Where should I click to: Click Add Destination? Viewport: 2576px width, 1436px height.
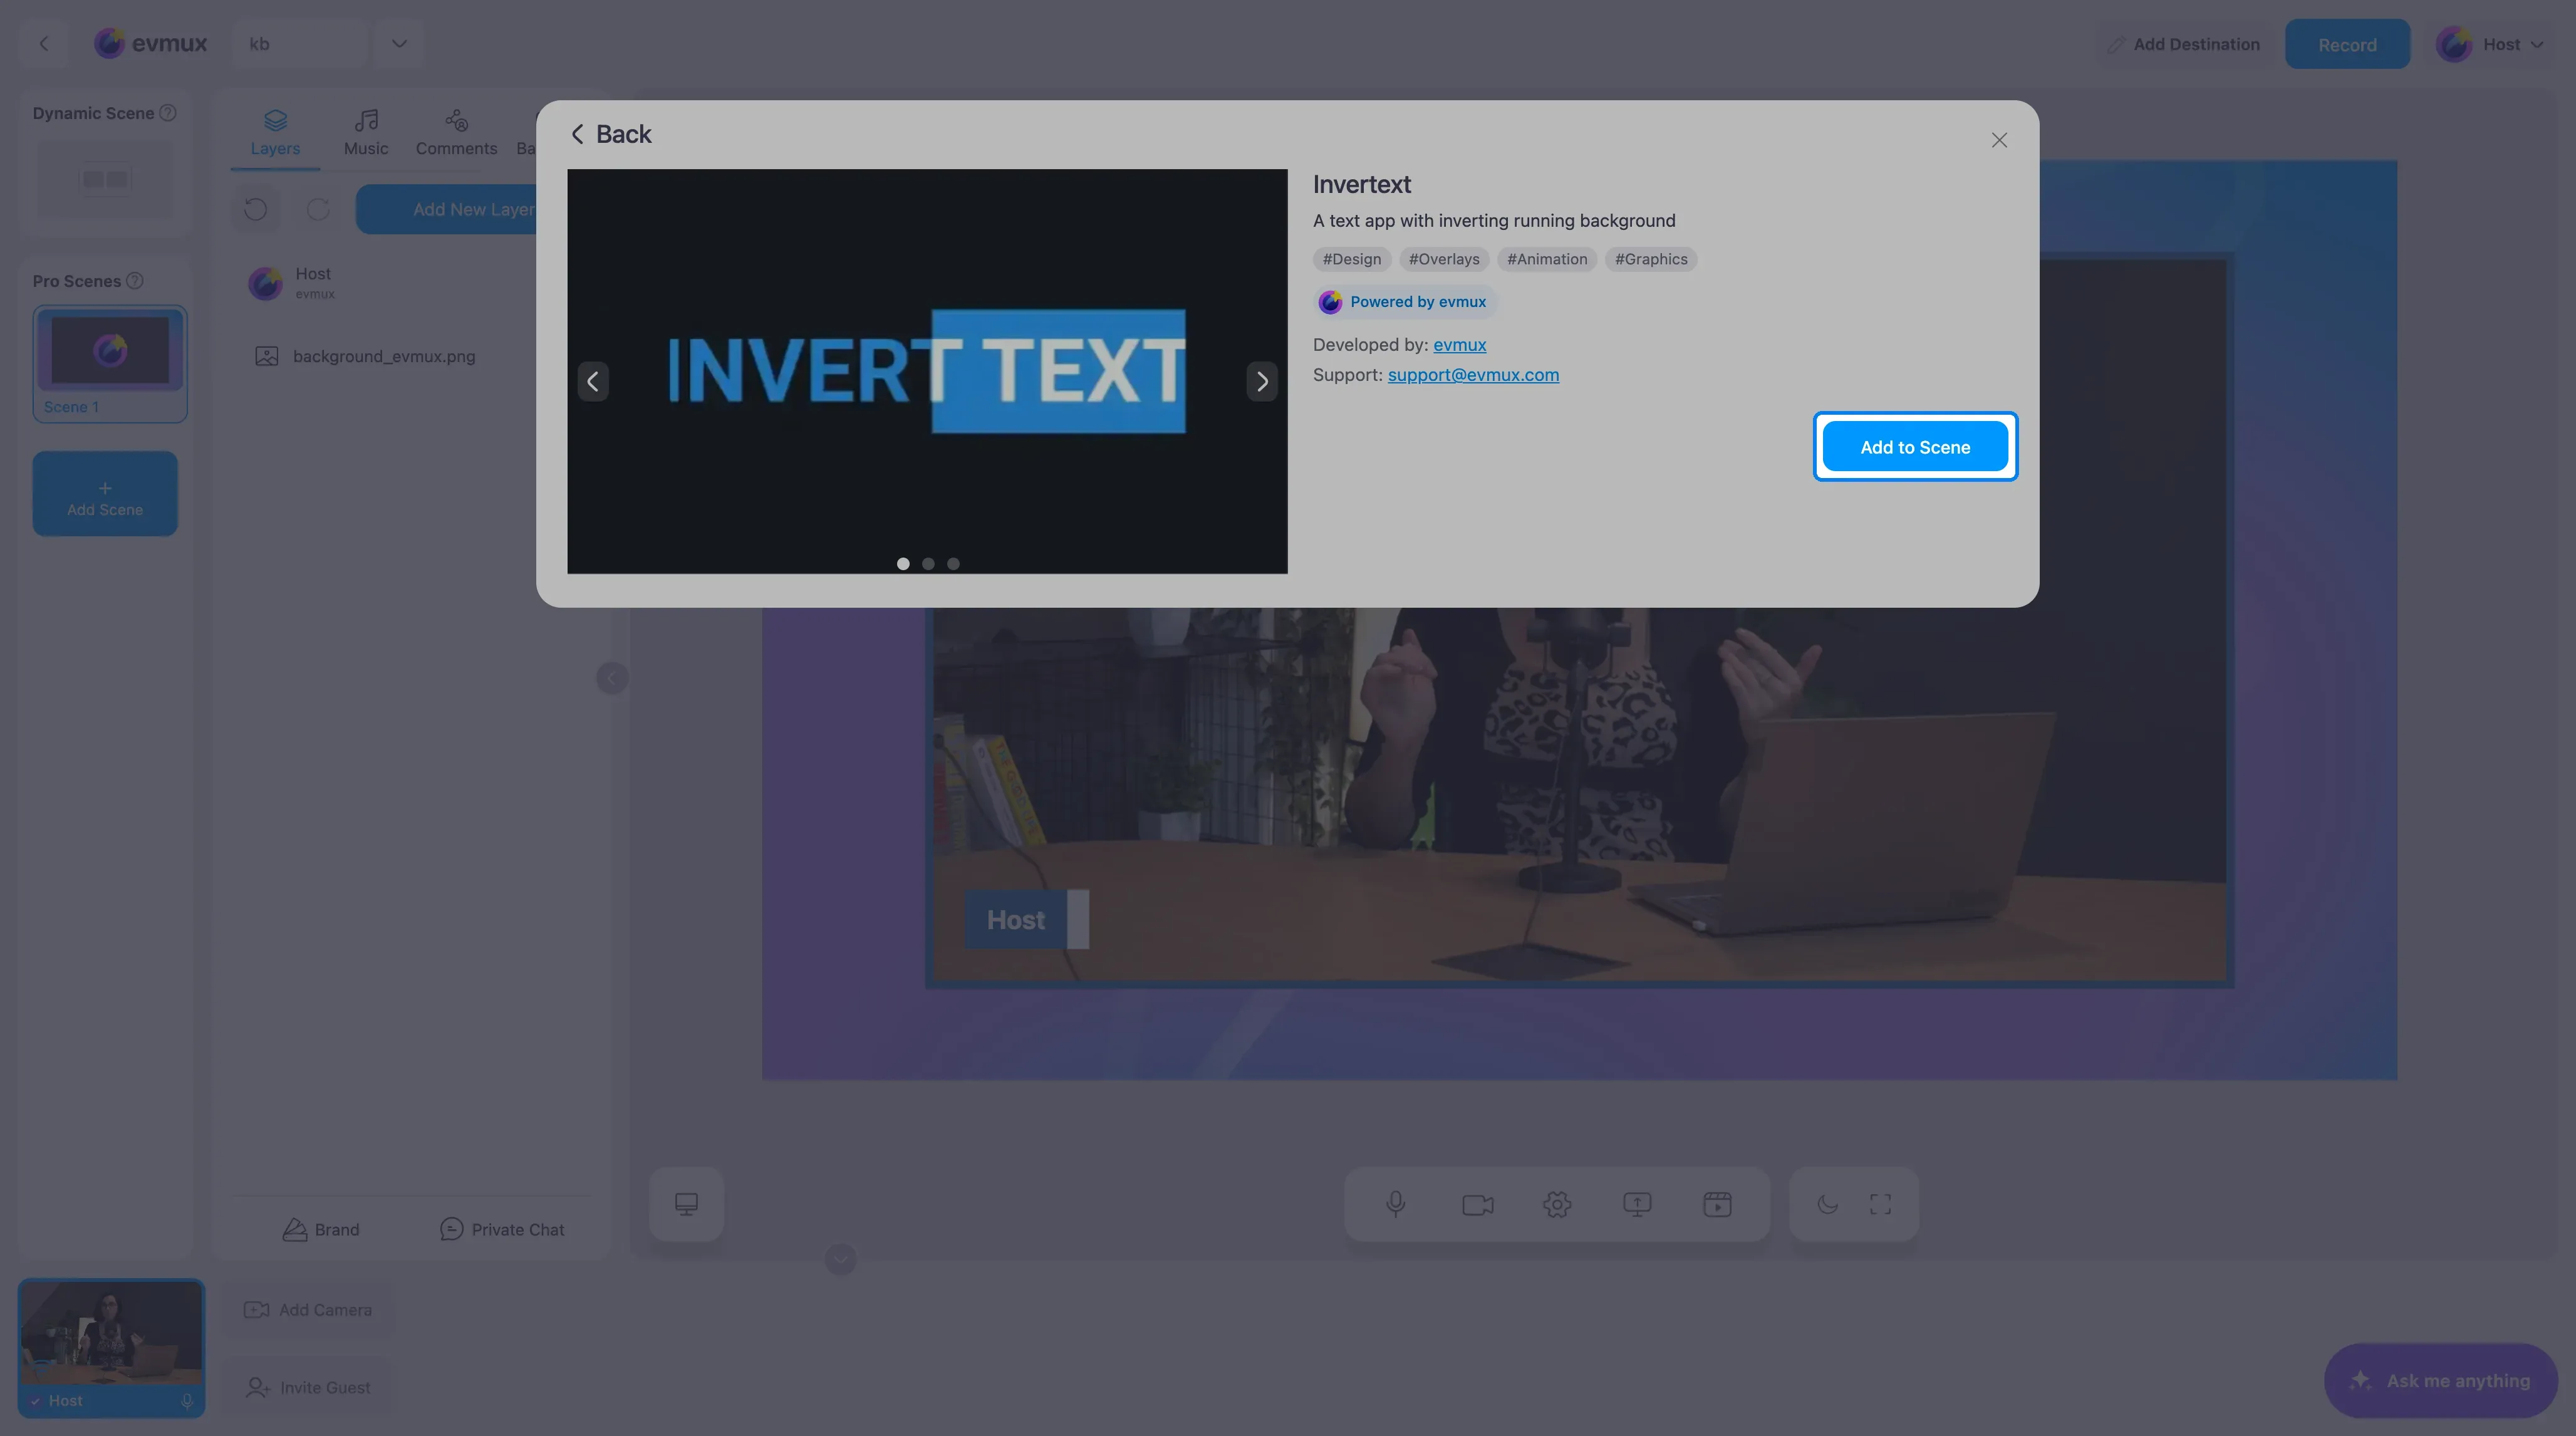pos(2183,44)
